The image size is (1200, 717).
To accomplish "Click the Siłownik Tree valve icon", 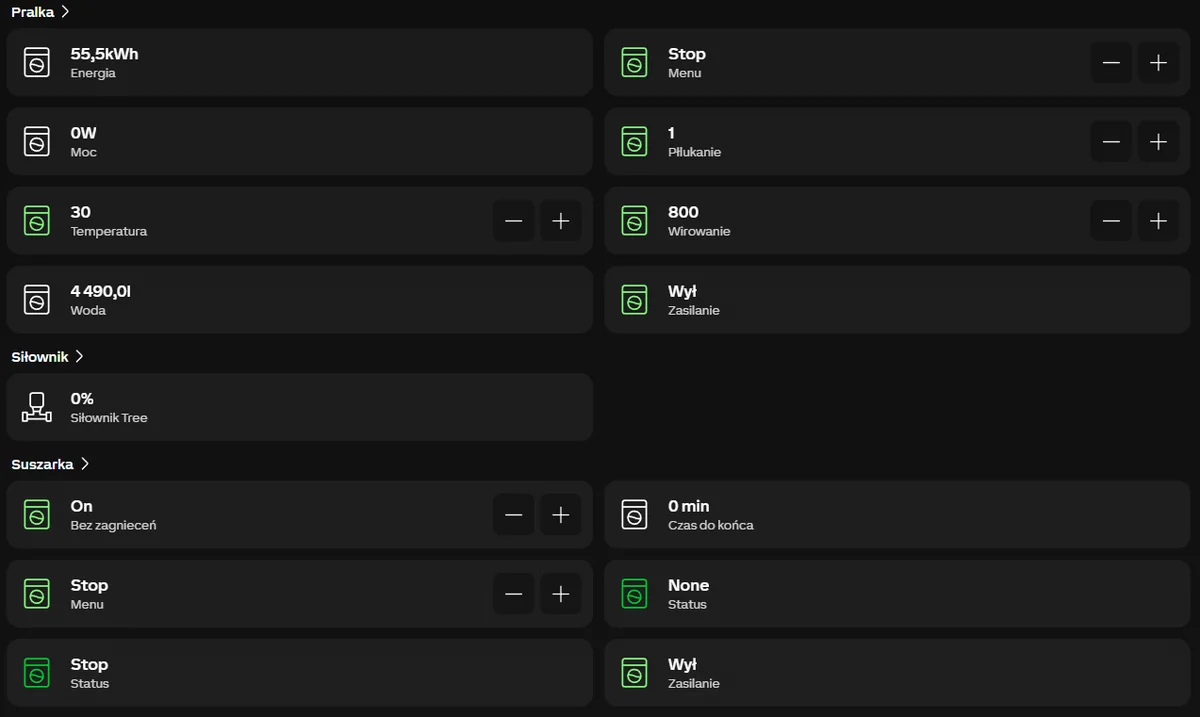I will tap(37, 407).
